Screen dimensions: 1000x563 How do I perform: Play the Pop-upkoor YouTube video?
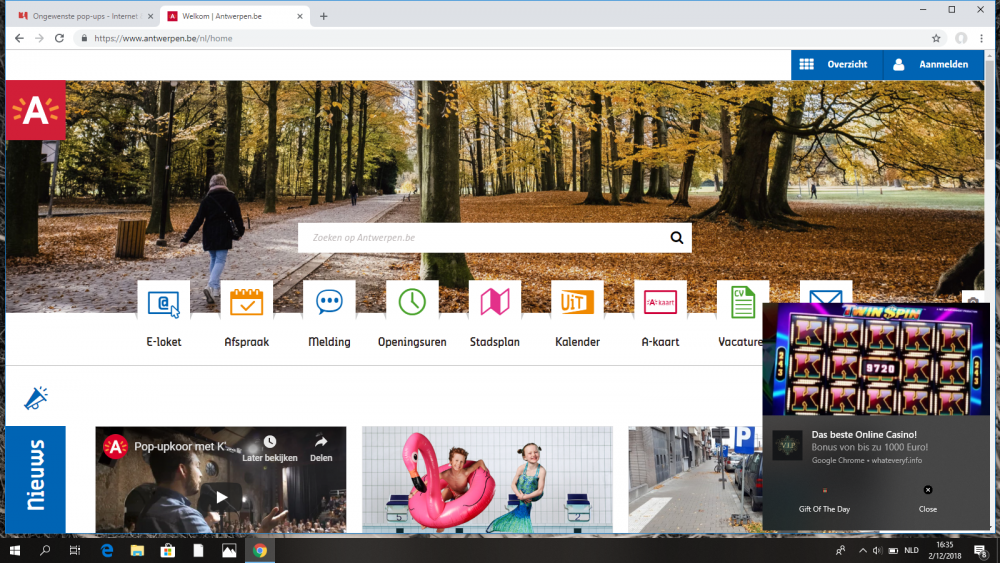[221, 497]
